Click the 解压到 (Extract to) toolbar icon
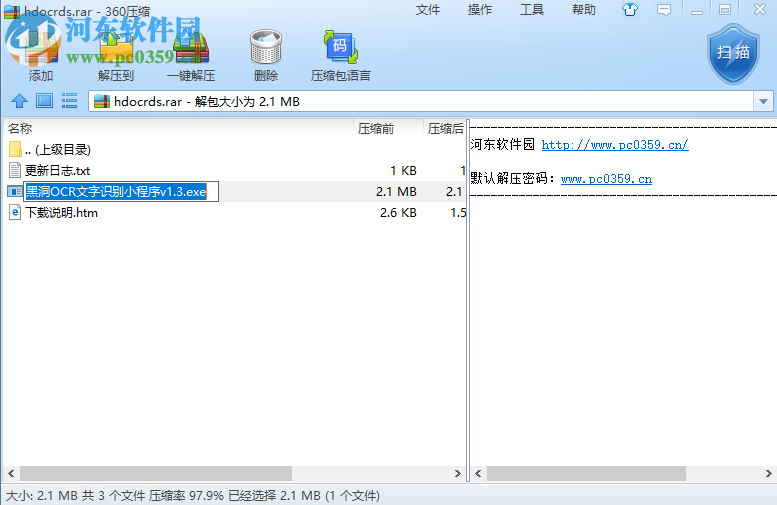The width and height of the screenshot is (777, 505). (116, 47)
